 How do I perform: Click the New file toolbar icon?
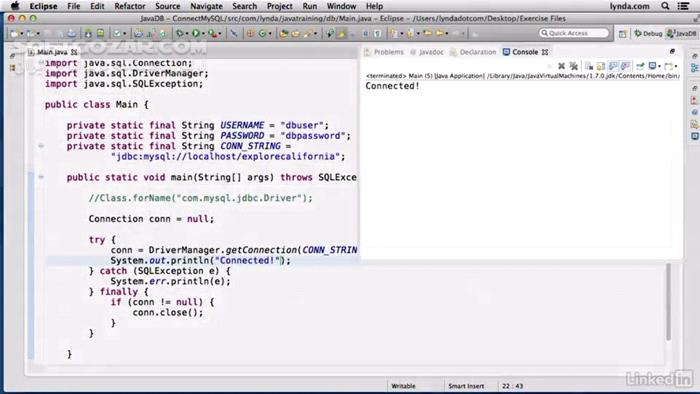(x=14, y=33)
